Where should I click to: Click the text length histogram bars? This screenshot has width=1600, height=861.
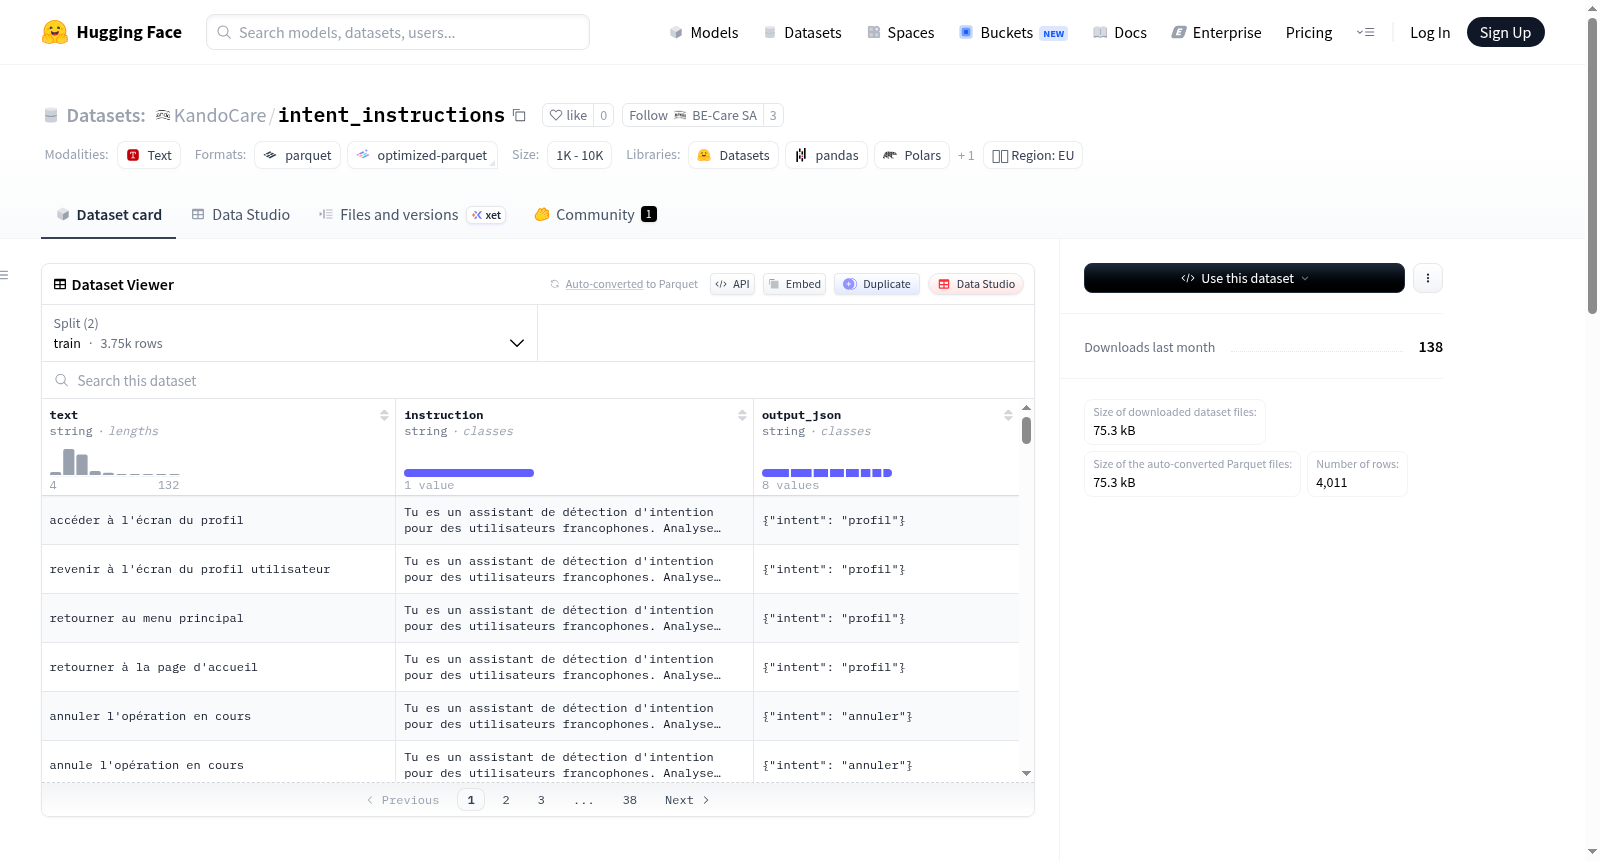(x=115, y=462)
